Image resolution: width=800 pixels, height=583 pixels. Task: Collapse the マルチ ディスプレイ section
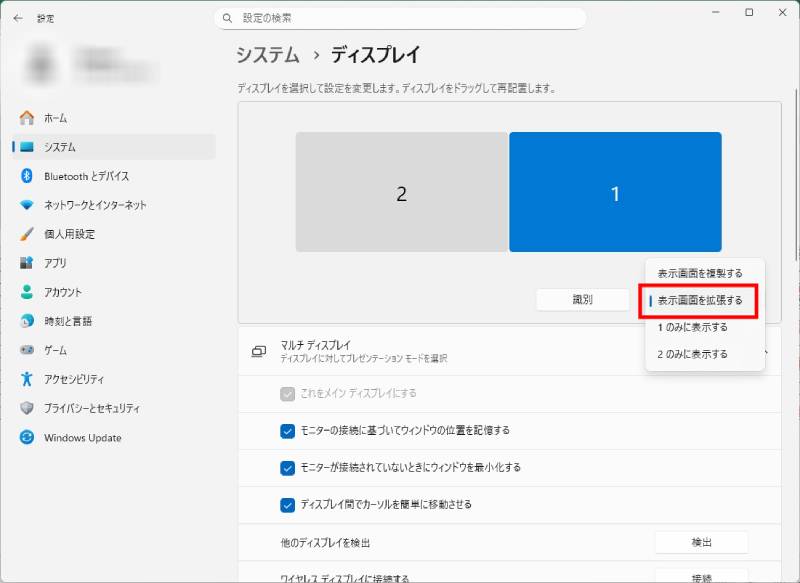pyautogui.click(x=766, y=351)
